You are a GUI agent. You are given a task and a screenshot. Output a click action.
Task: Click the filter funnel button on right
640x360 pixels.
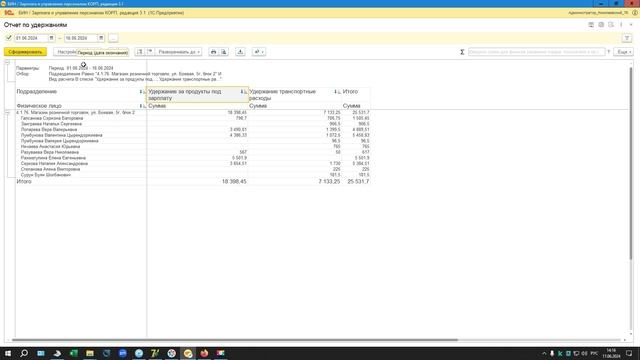coord(627,38)
